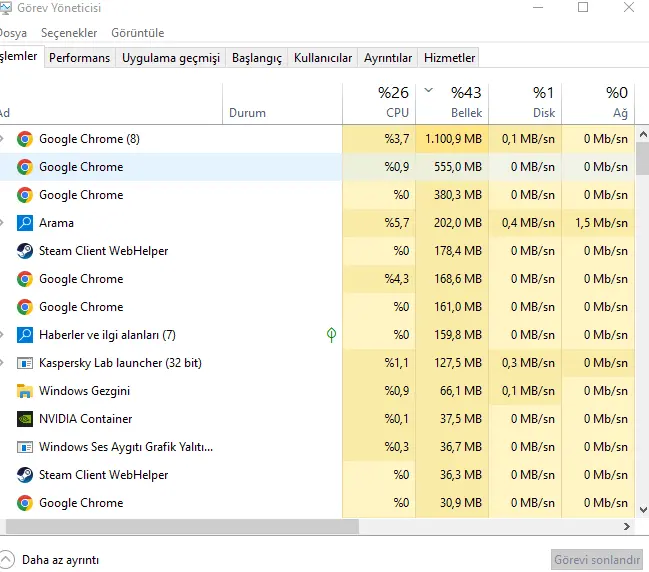
Task: Select the Steam Client WebHelper 178,4 MB row
Action: tap(317, 251)
